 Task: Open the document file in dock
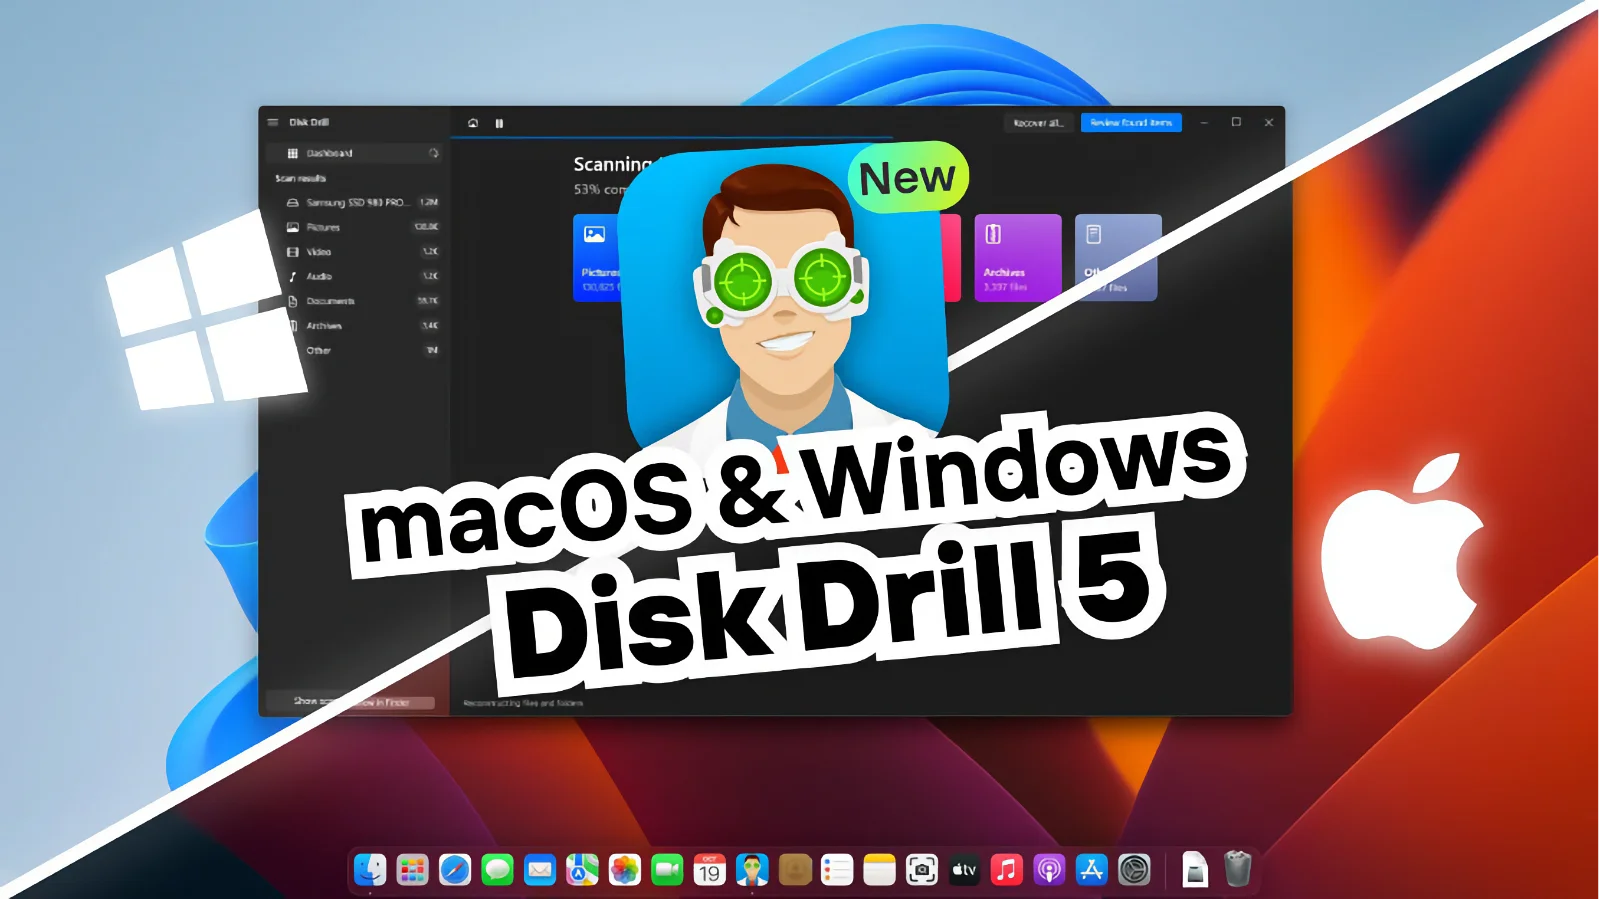1195,869
